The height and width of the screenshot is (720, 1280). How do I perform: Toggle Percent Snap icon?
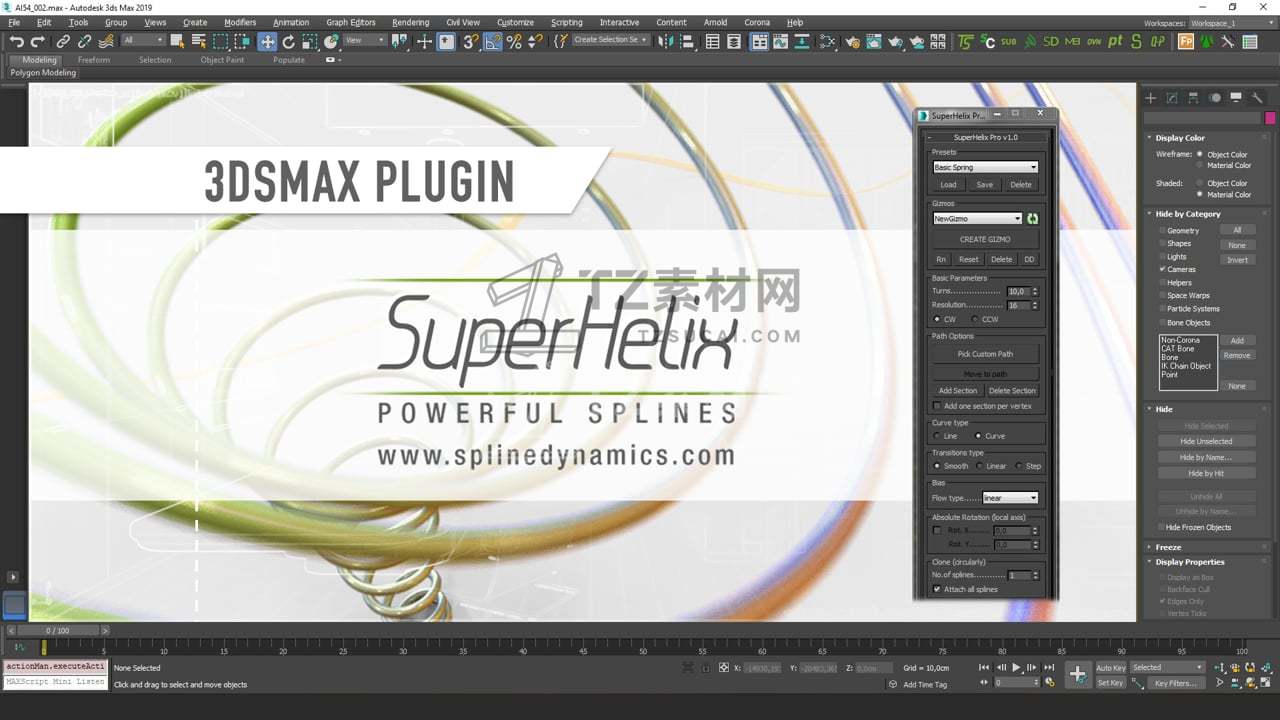[x=514, y=41]
